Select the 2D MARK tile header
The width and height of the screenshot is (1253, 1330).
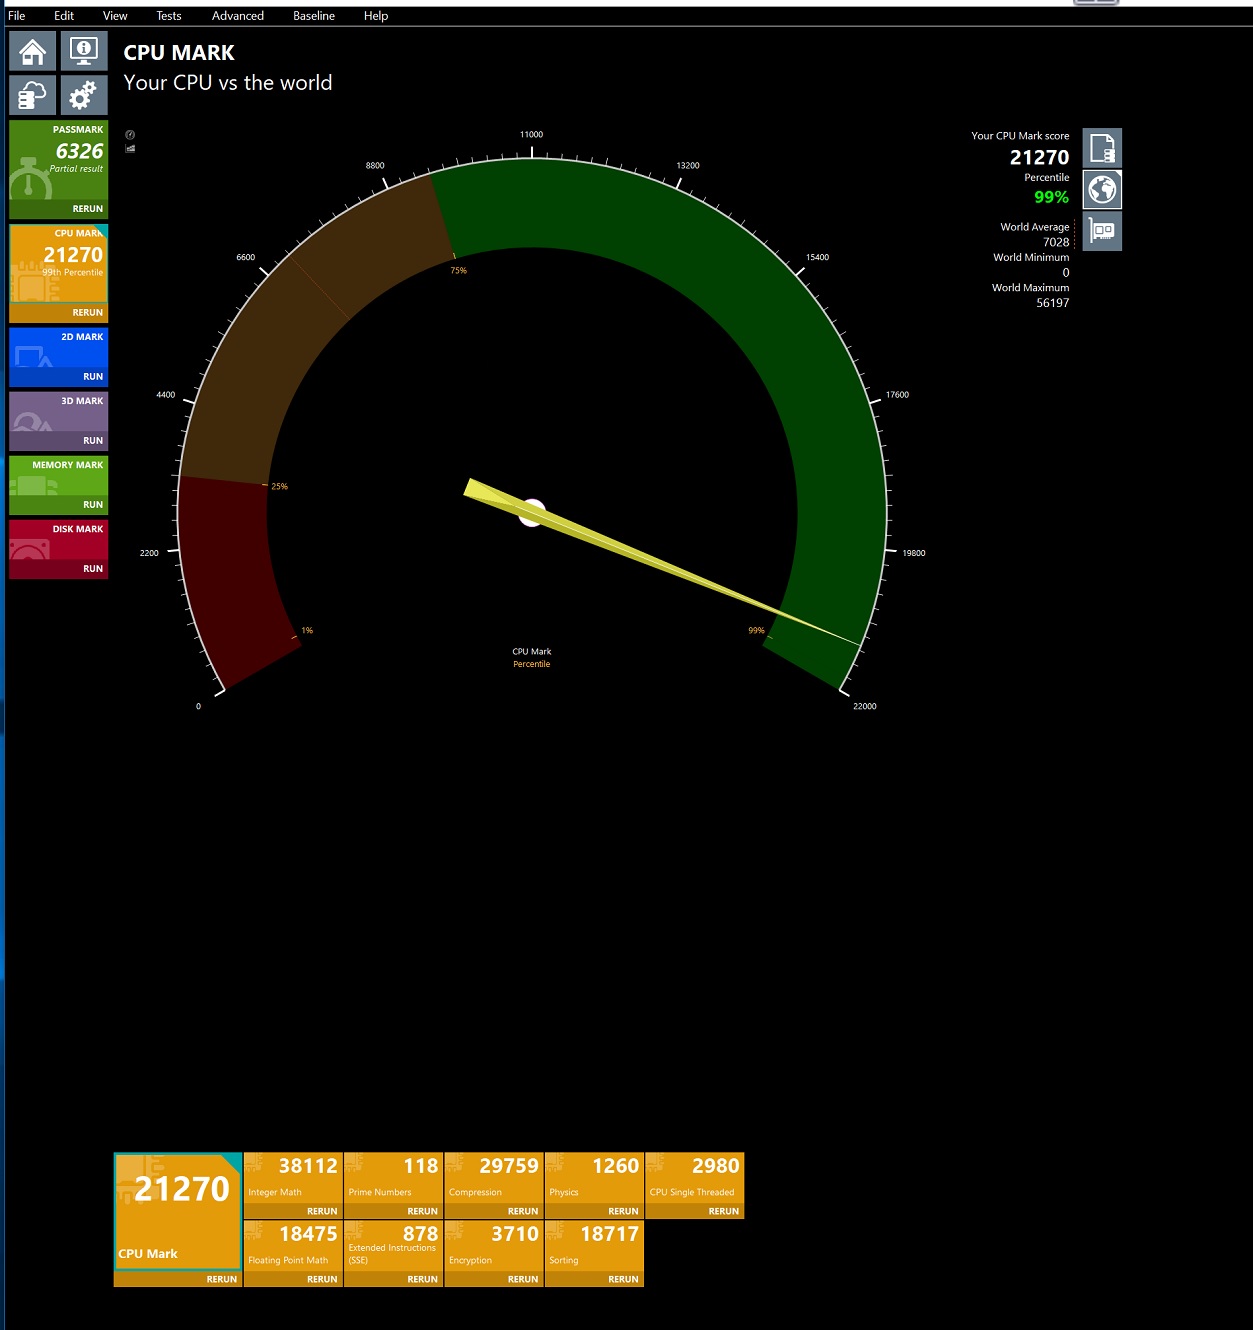pyautogui.click(x=59, y=348)
